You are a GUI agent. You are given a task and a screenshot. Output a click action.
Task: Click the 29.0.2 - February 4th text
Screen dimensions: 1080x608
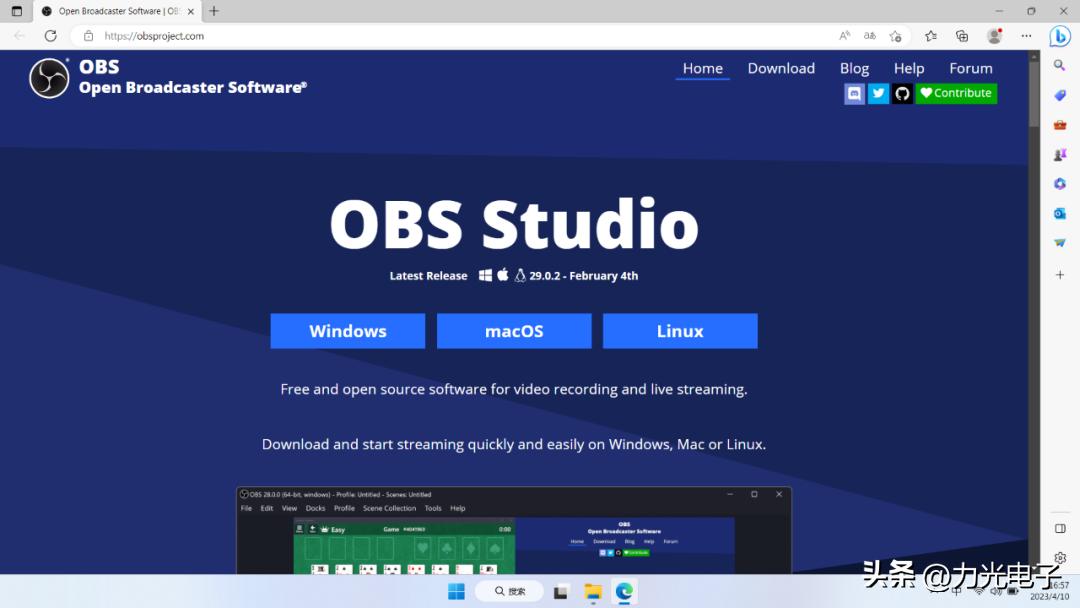tap(583, 275)
